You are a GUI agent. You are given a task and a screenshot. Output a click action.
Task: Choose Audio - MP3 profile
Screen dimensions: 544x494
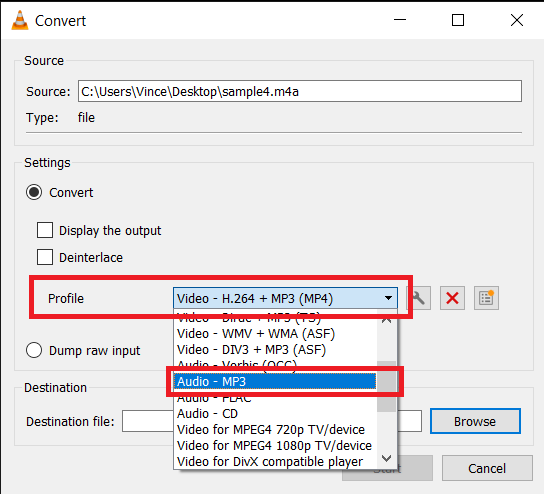(274, 381)
